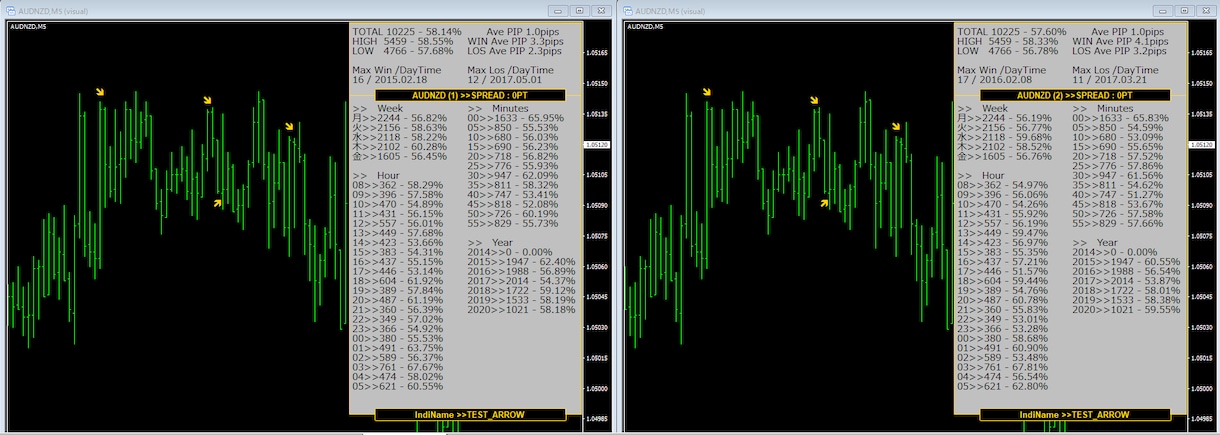1220x435 pixels.
Task: Minimize the right AUDNZD,M5 chart window
Action: pyautogui.click(x=1163, y=9)
